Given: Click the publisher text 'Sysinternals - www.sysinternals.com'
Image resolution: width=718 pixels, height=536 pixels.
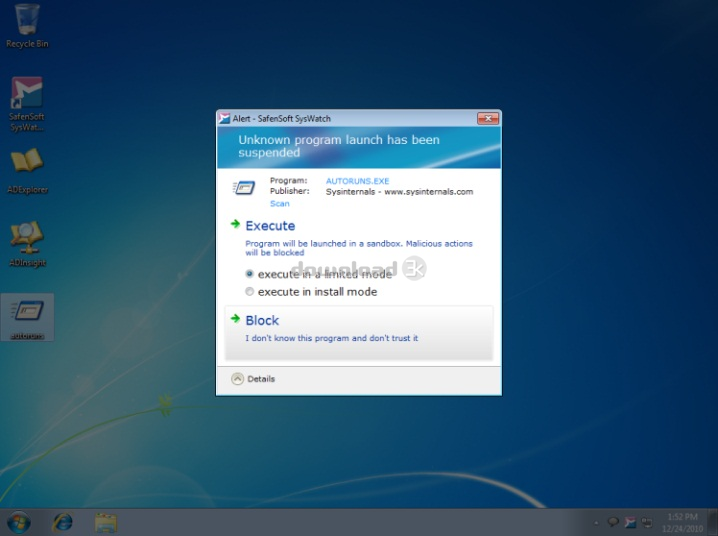Looking at the screenshot, I should [x=399, y=192].
